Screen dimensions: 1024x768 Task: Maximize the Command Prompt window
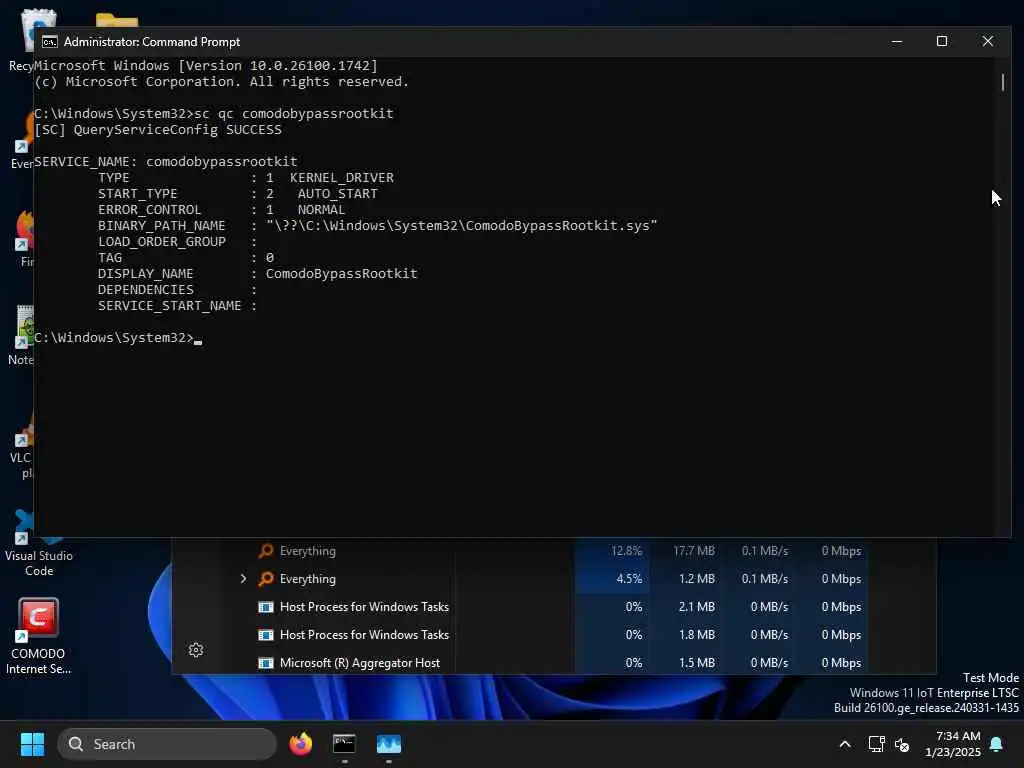(x=942, y=42)
